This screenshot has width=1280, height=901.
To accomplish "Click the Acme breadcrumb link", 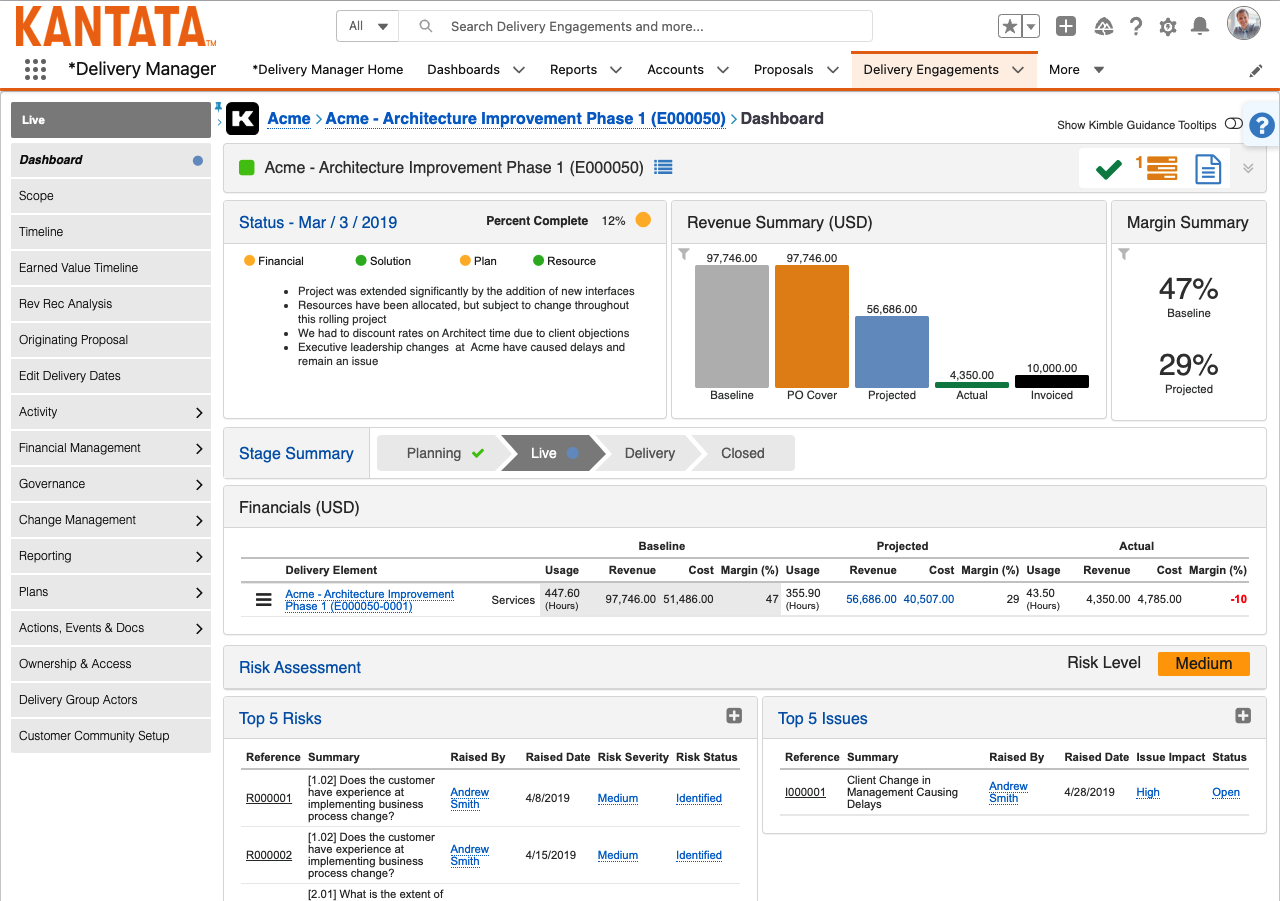I will pyautogui.click(x=289, y=118).
